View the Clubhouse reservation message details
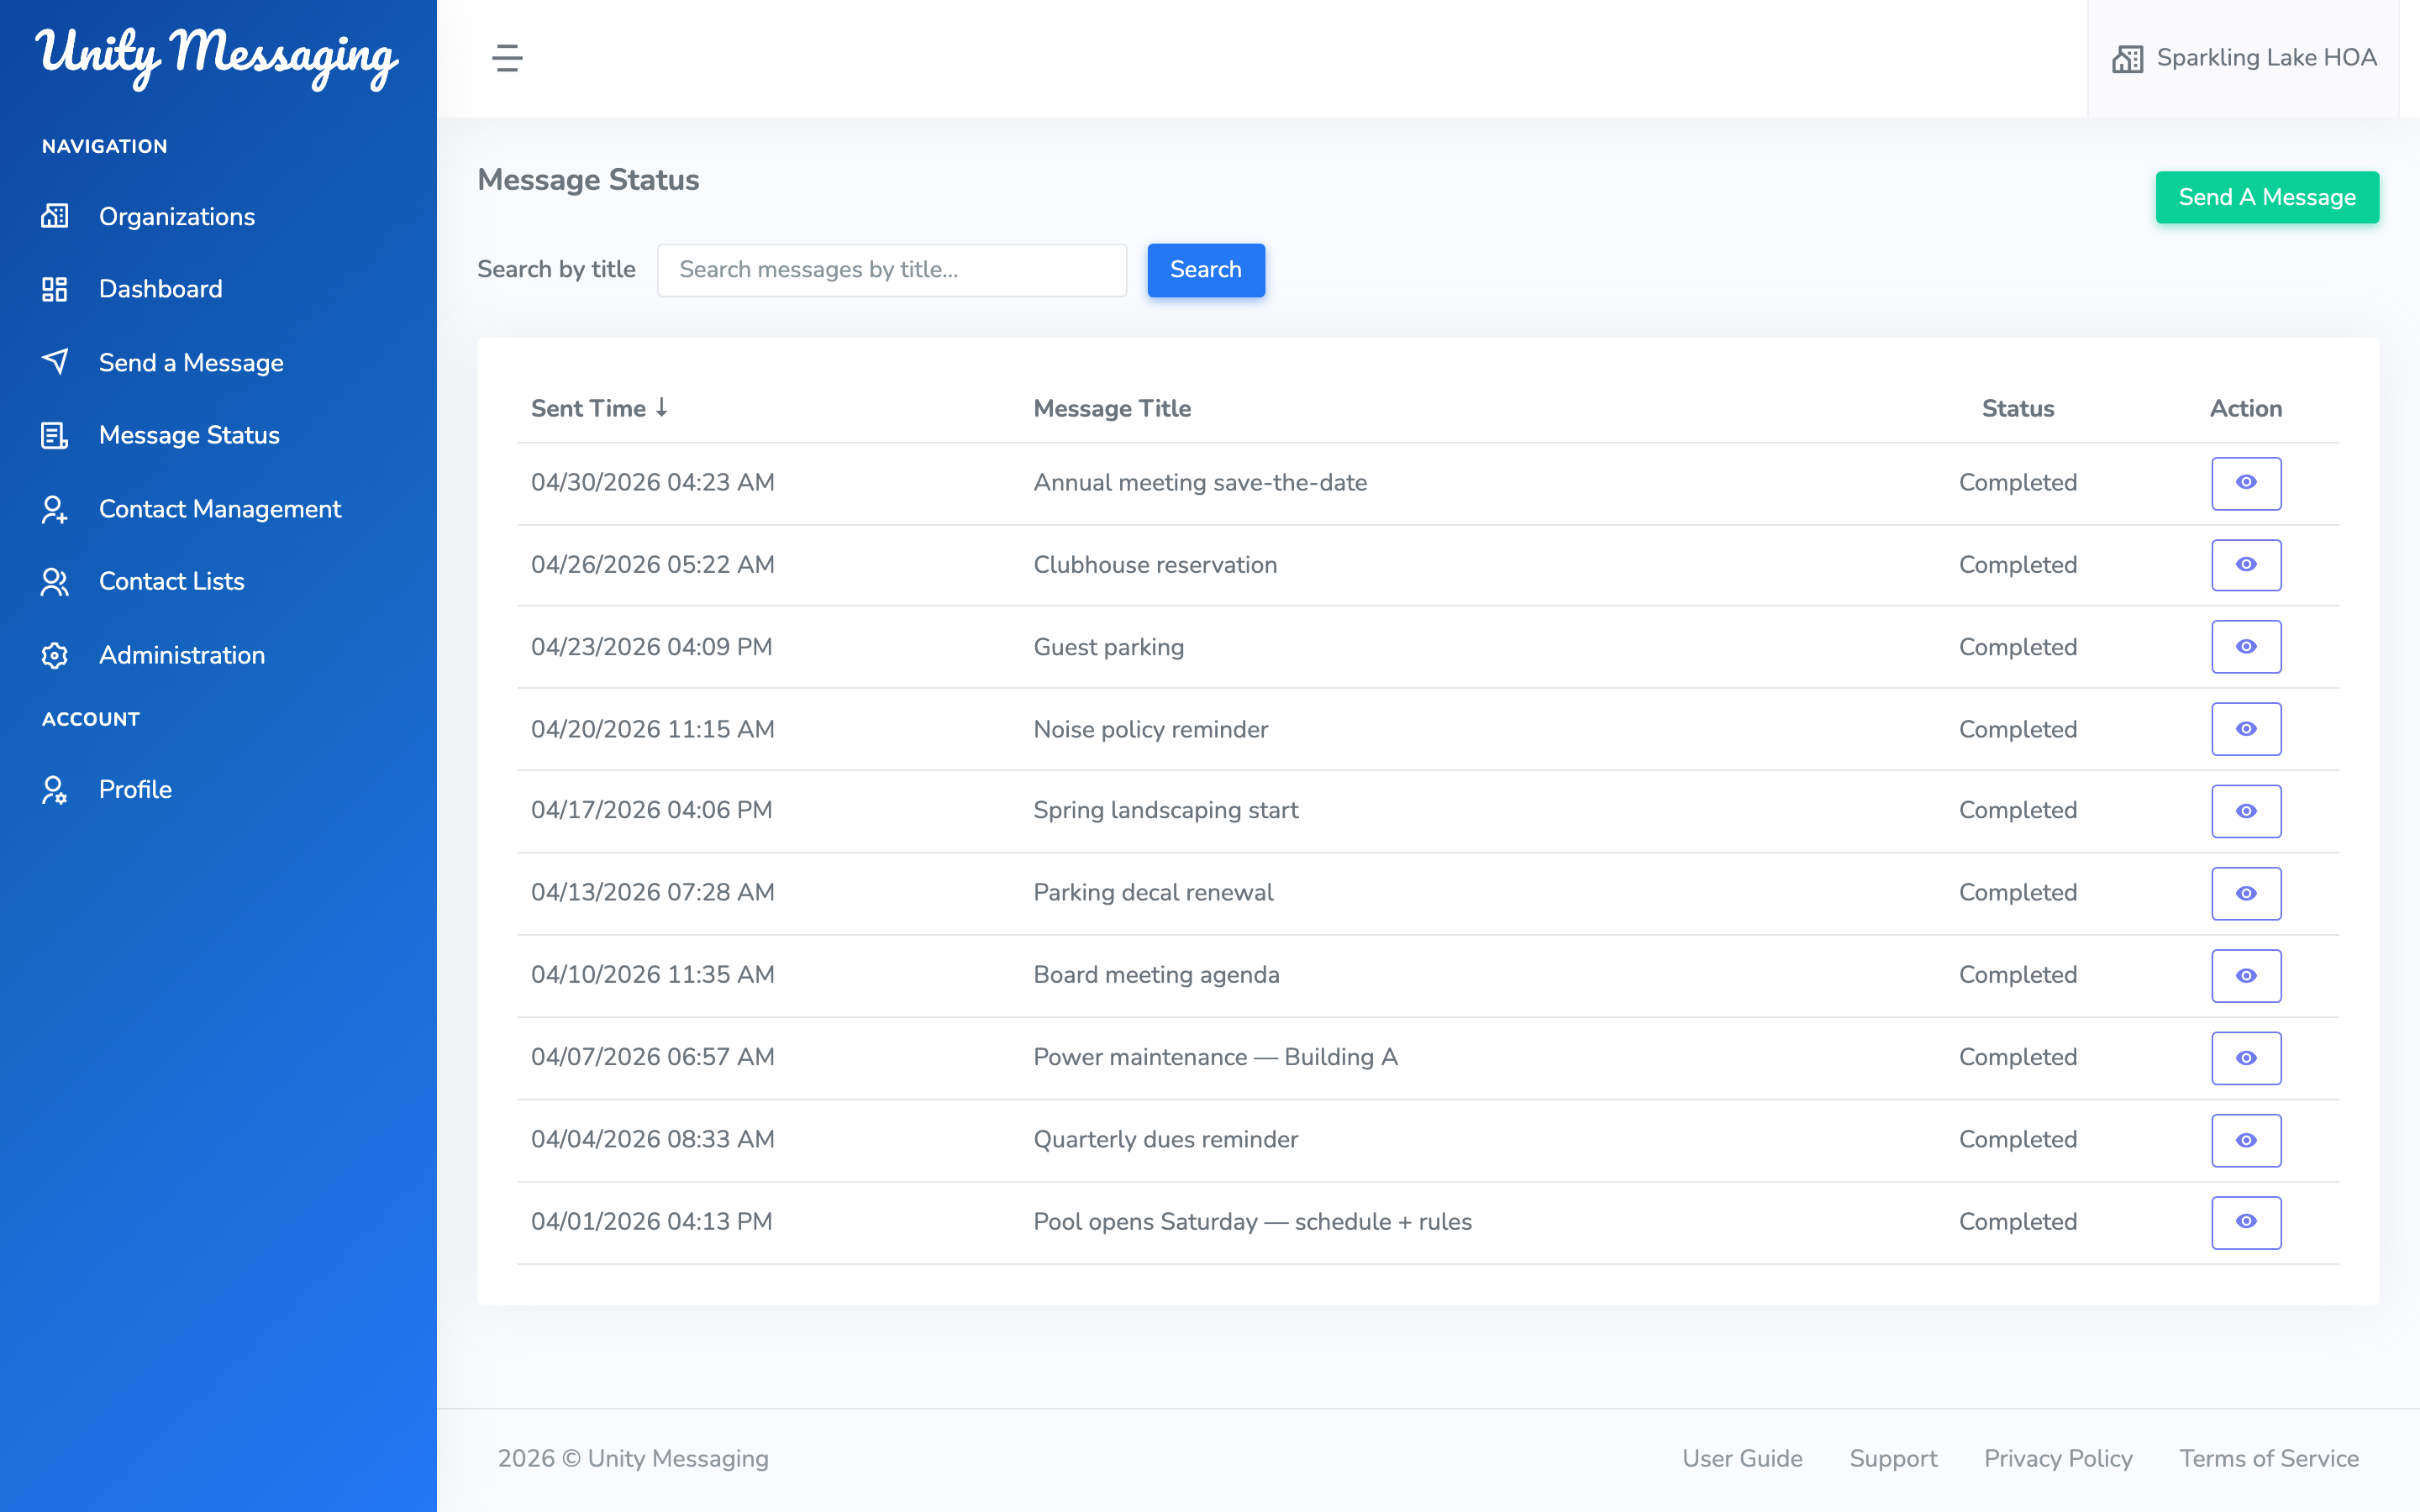 pyautogui.click(x=2246, y=565)
